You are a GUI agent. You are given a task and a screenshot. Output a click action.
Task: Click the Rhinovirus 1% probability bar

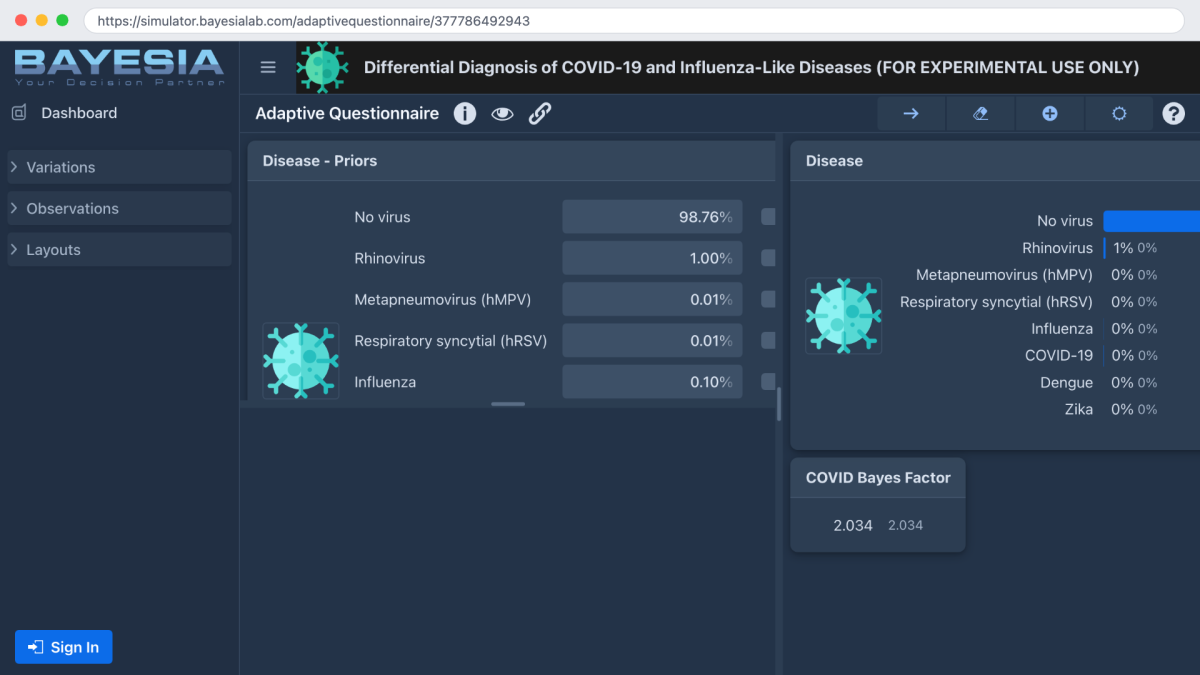[x=1105, y=248]
